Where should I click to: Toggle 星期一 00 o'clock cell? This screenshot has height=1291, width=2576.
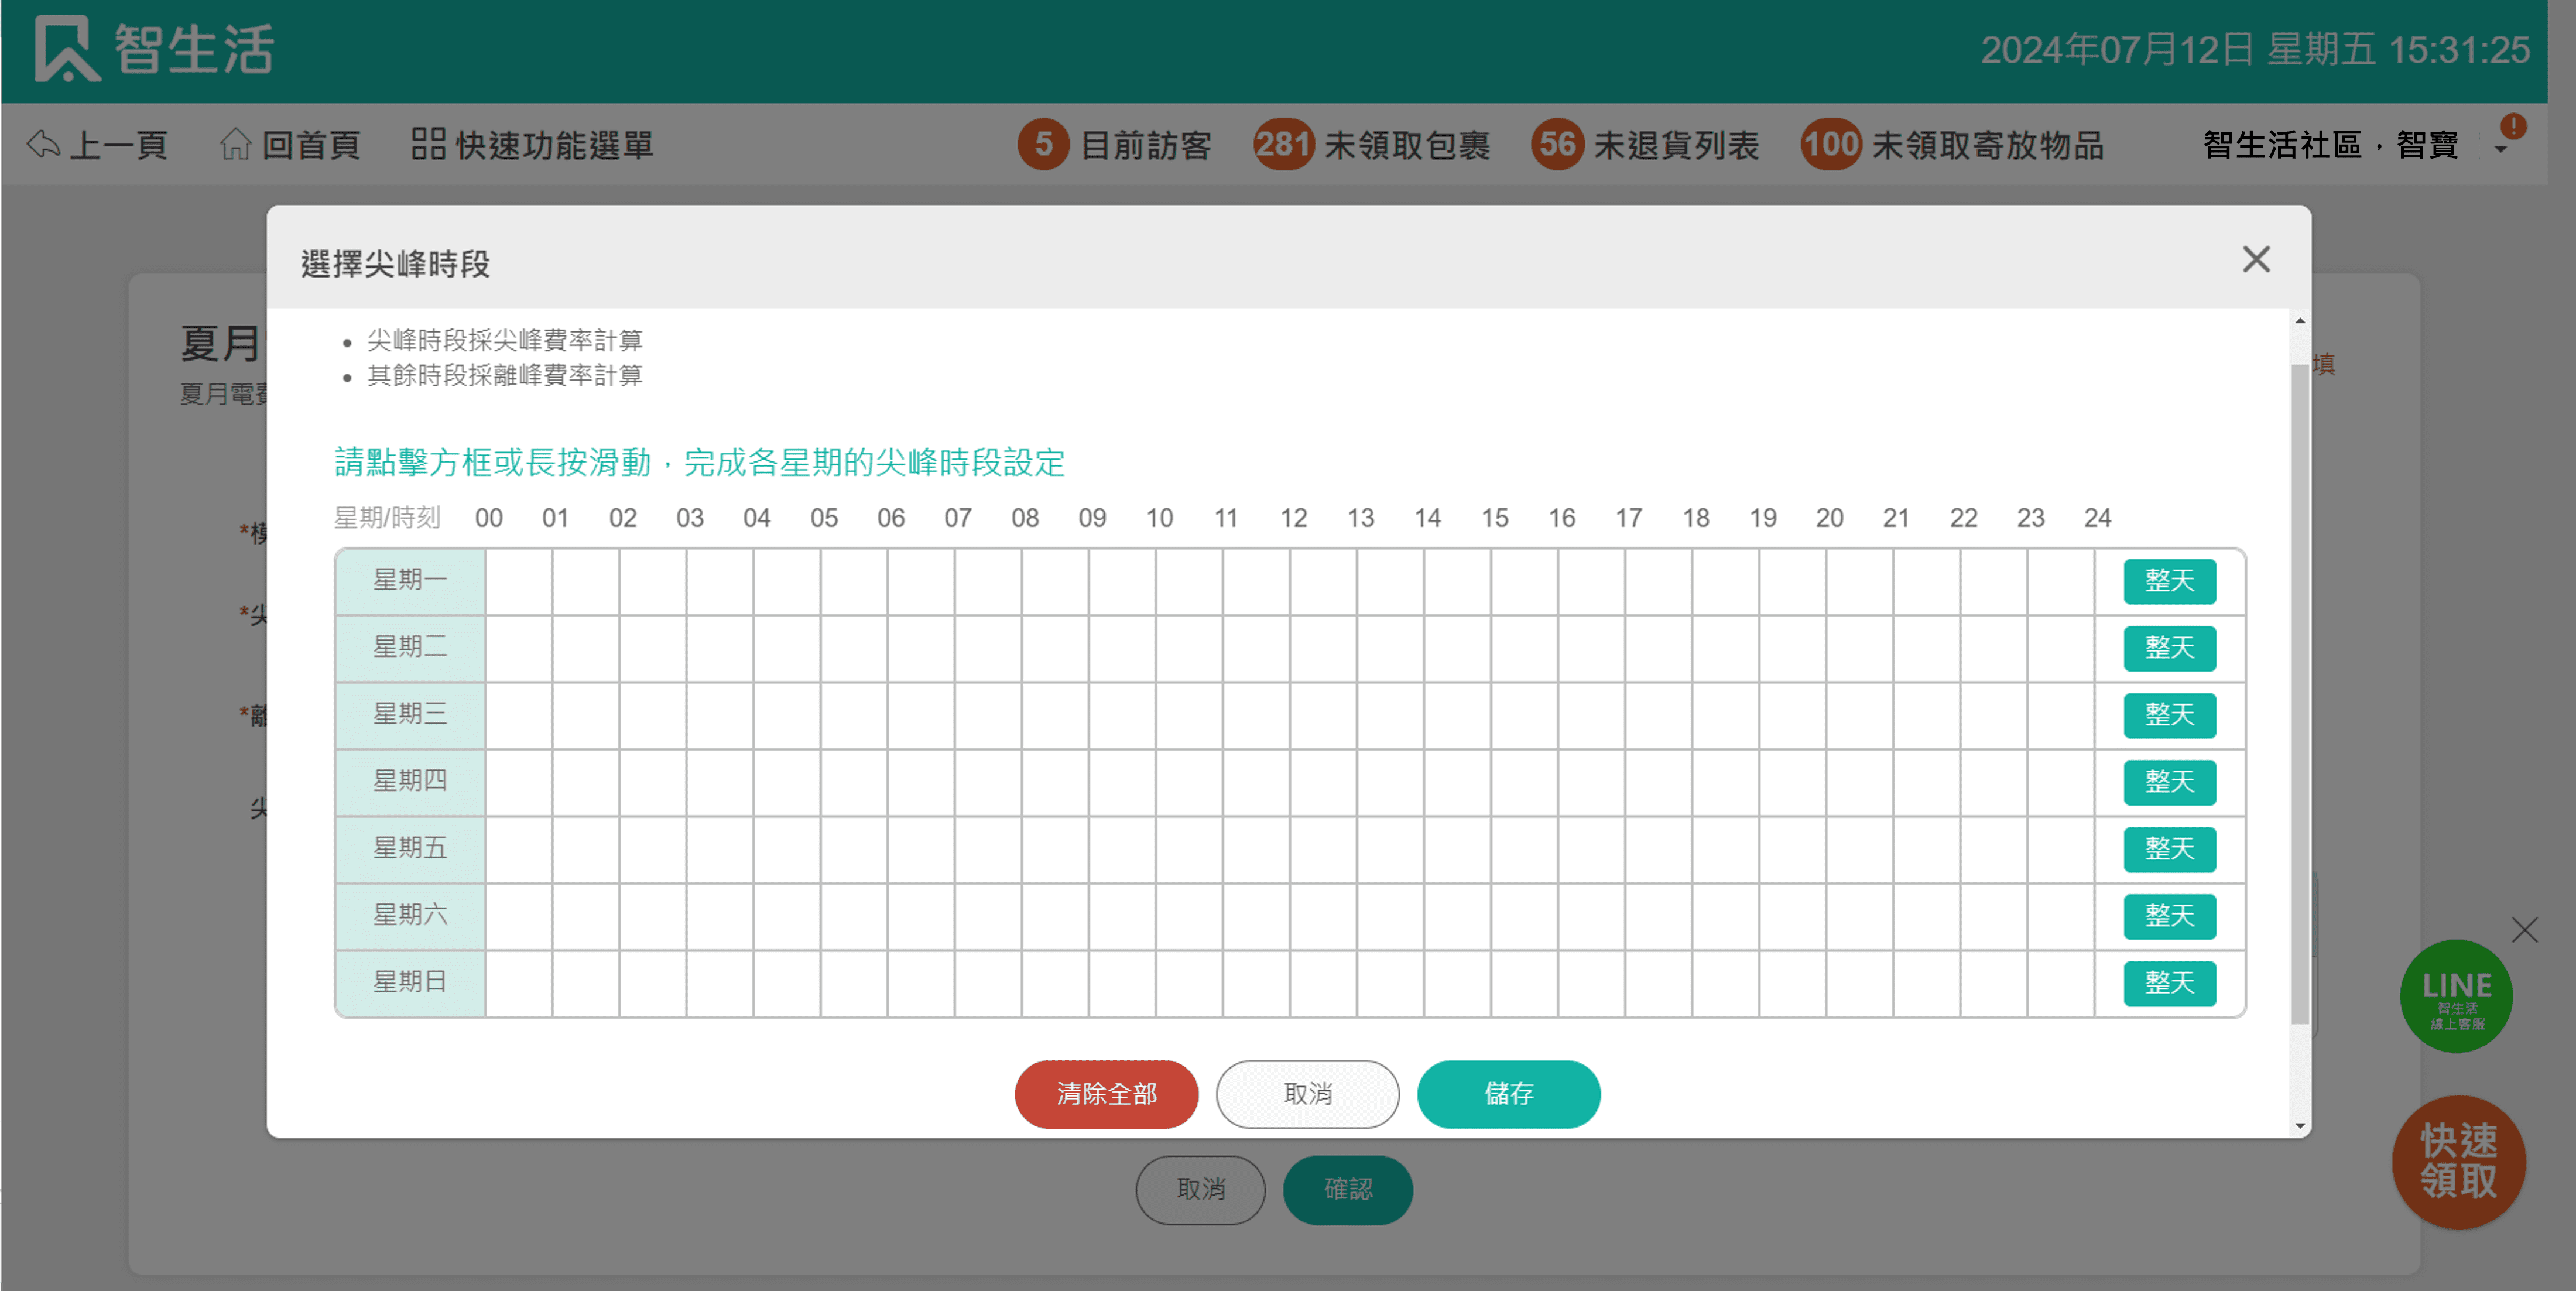(519, 581)
